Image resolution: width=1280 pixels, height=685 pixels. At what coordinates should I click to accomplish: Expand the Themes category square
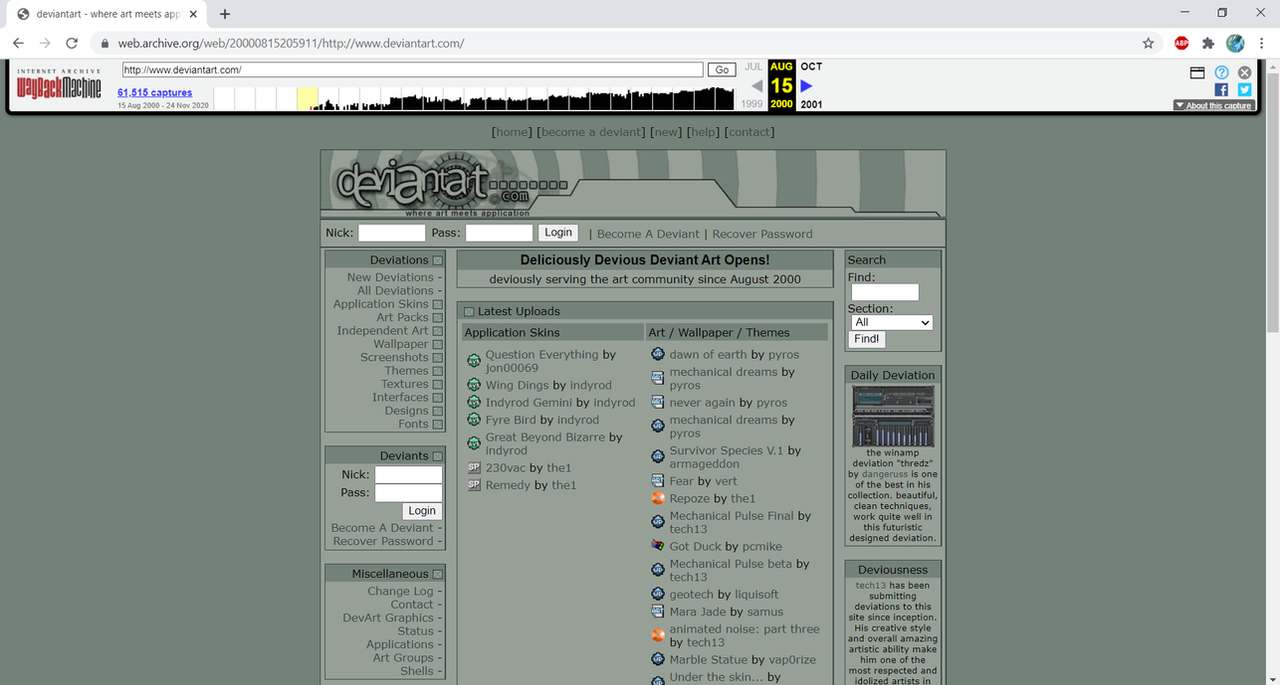[x=438, y=371]
